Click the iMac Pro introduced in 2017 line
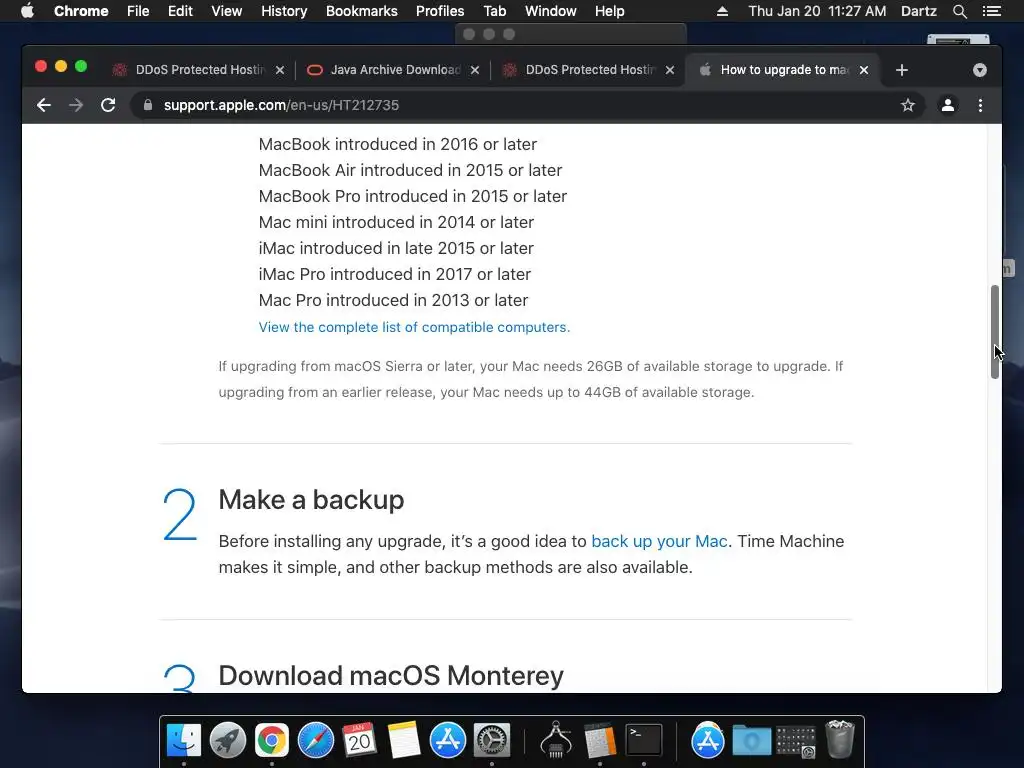This screenshot has height=768, width=1024. pos(394,274)
